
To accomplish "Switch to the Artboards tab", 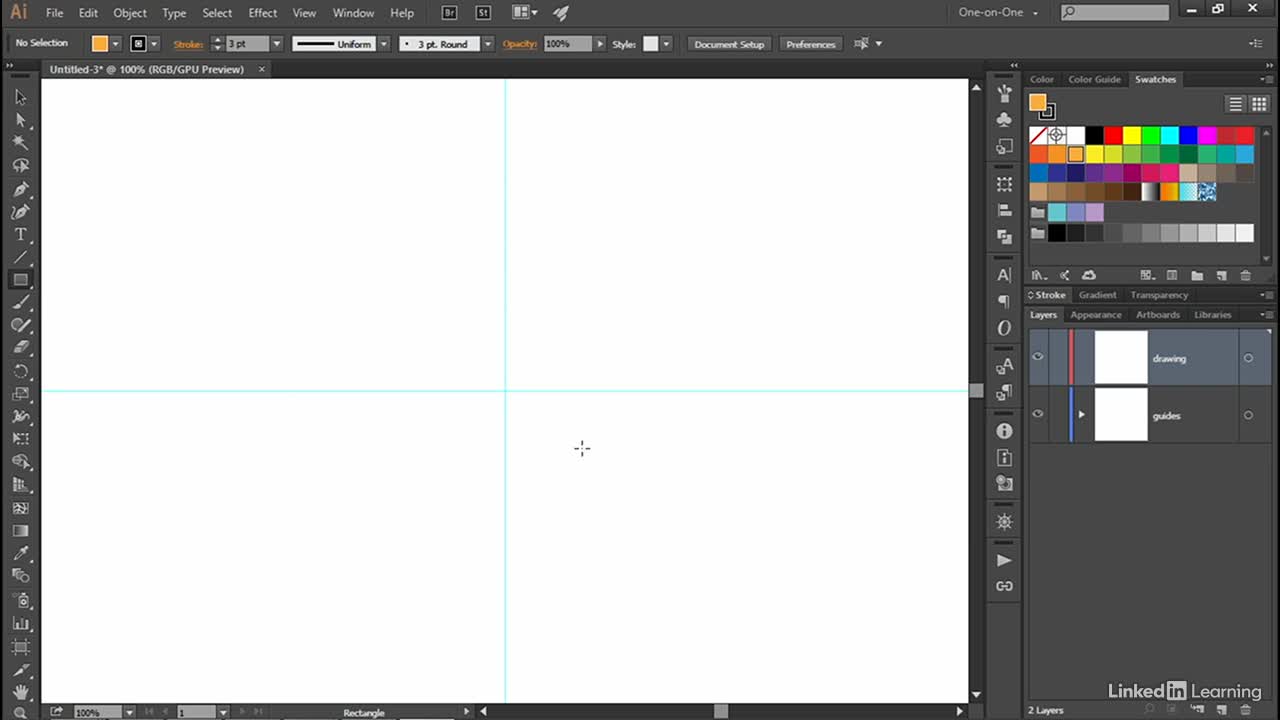I will click(x=1158, y=314).
